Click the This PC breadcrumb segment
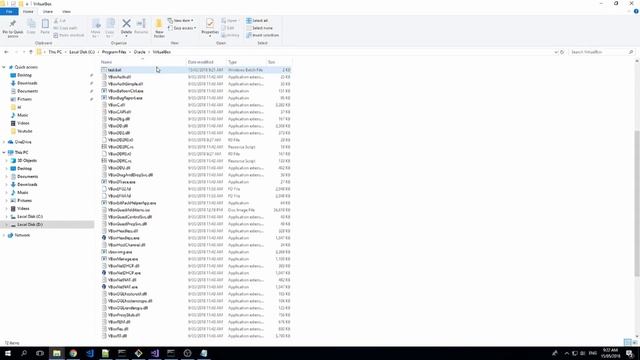The width and height of the screenshot is (640, 360). click(x=55, y=52)
